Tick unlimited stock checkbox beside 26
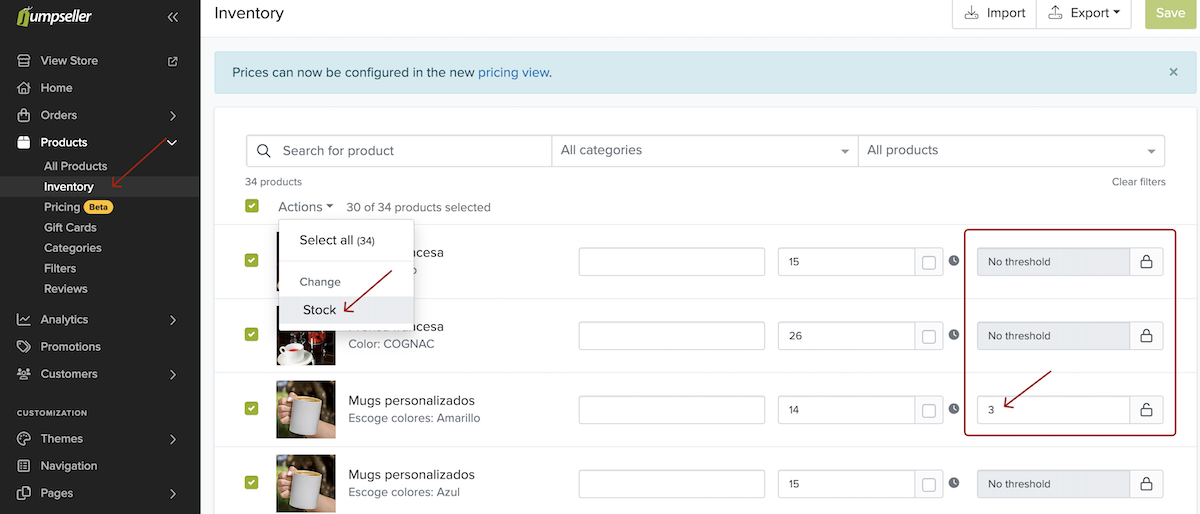 [929, 336]
